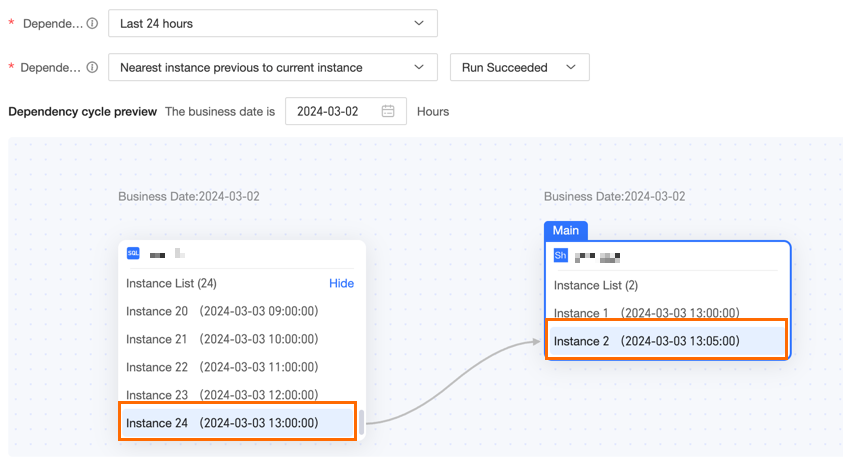Select Instance 2 (13:05:00) in Main node

pyautogui.click(x=667, y=341)
